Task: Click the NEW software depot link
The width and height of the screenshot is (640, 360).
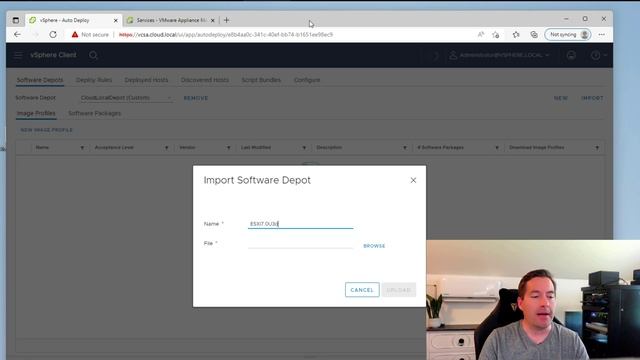Action: pyautogui.click(x=561, y=98)
